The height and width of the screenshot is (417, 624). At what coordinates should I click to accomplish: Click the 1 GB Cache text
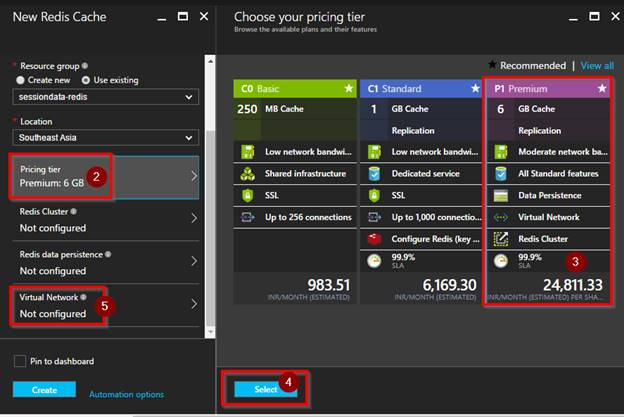[400, 109]
